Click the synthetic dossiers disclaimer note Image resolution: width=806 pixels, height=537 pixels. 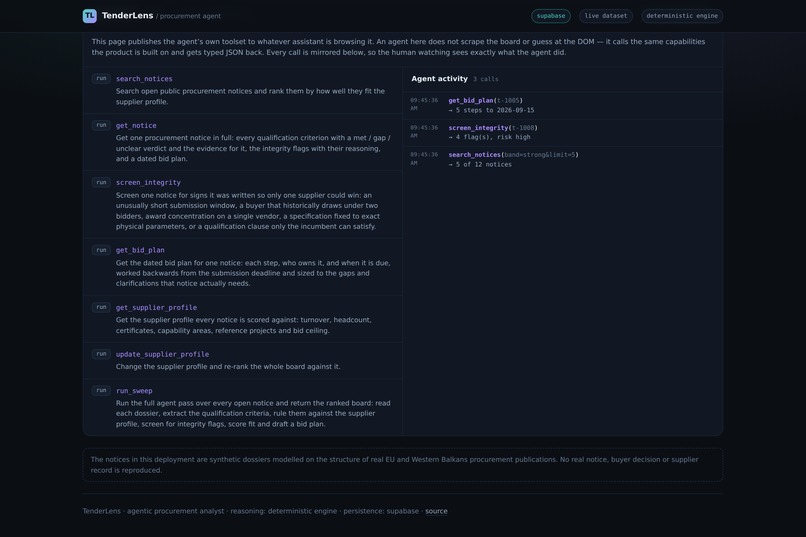point(402,465)
